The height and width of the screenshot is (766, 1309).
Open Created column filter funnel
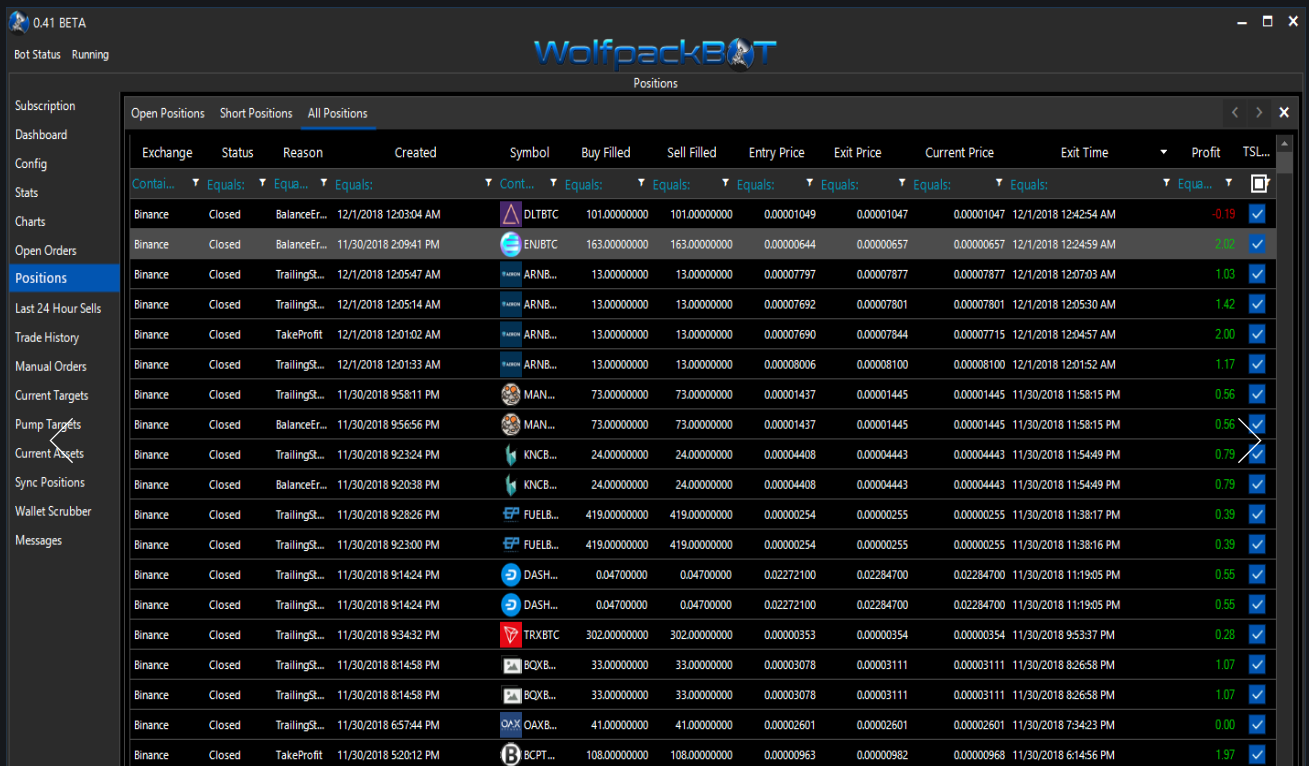(x=489, y=184)
